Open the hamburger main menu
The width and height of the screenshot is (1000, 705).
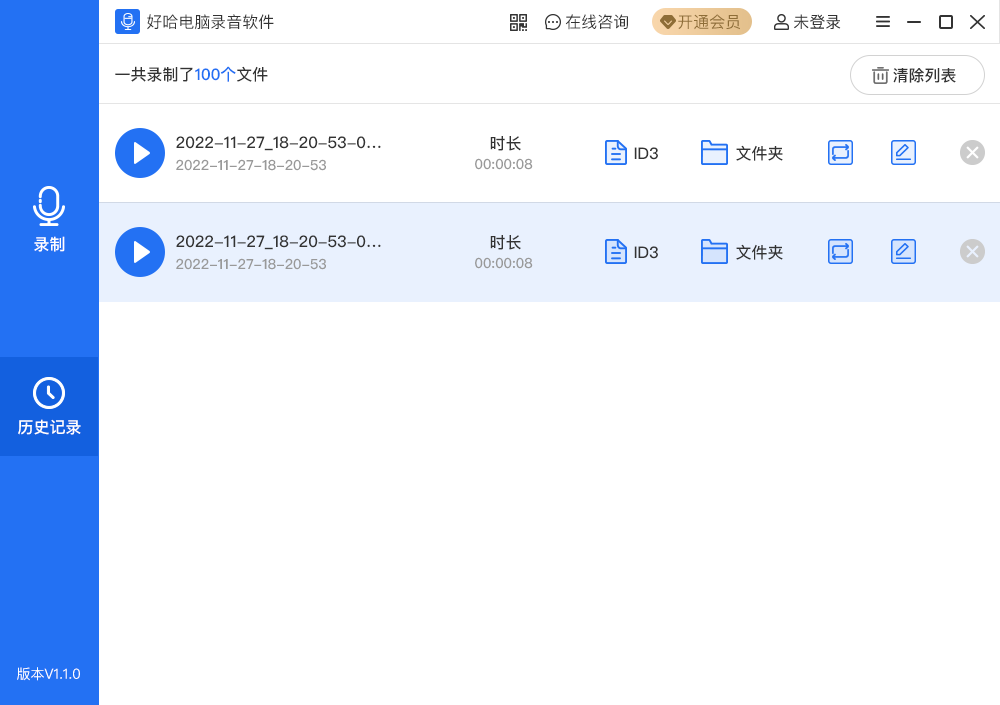click(883, 21)
